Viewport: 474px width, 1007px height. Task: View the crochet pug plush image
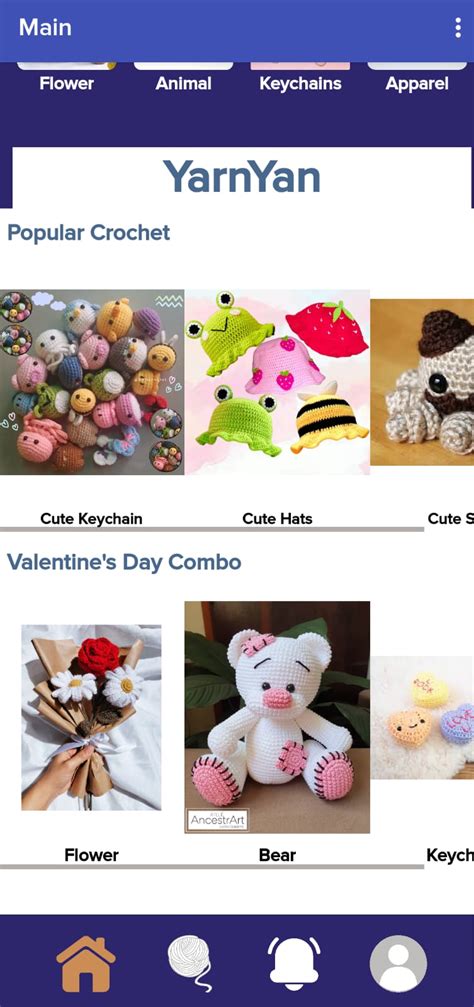coord(423,382)
